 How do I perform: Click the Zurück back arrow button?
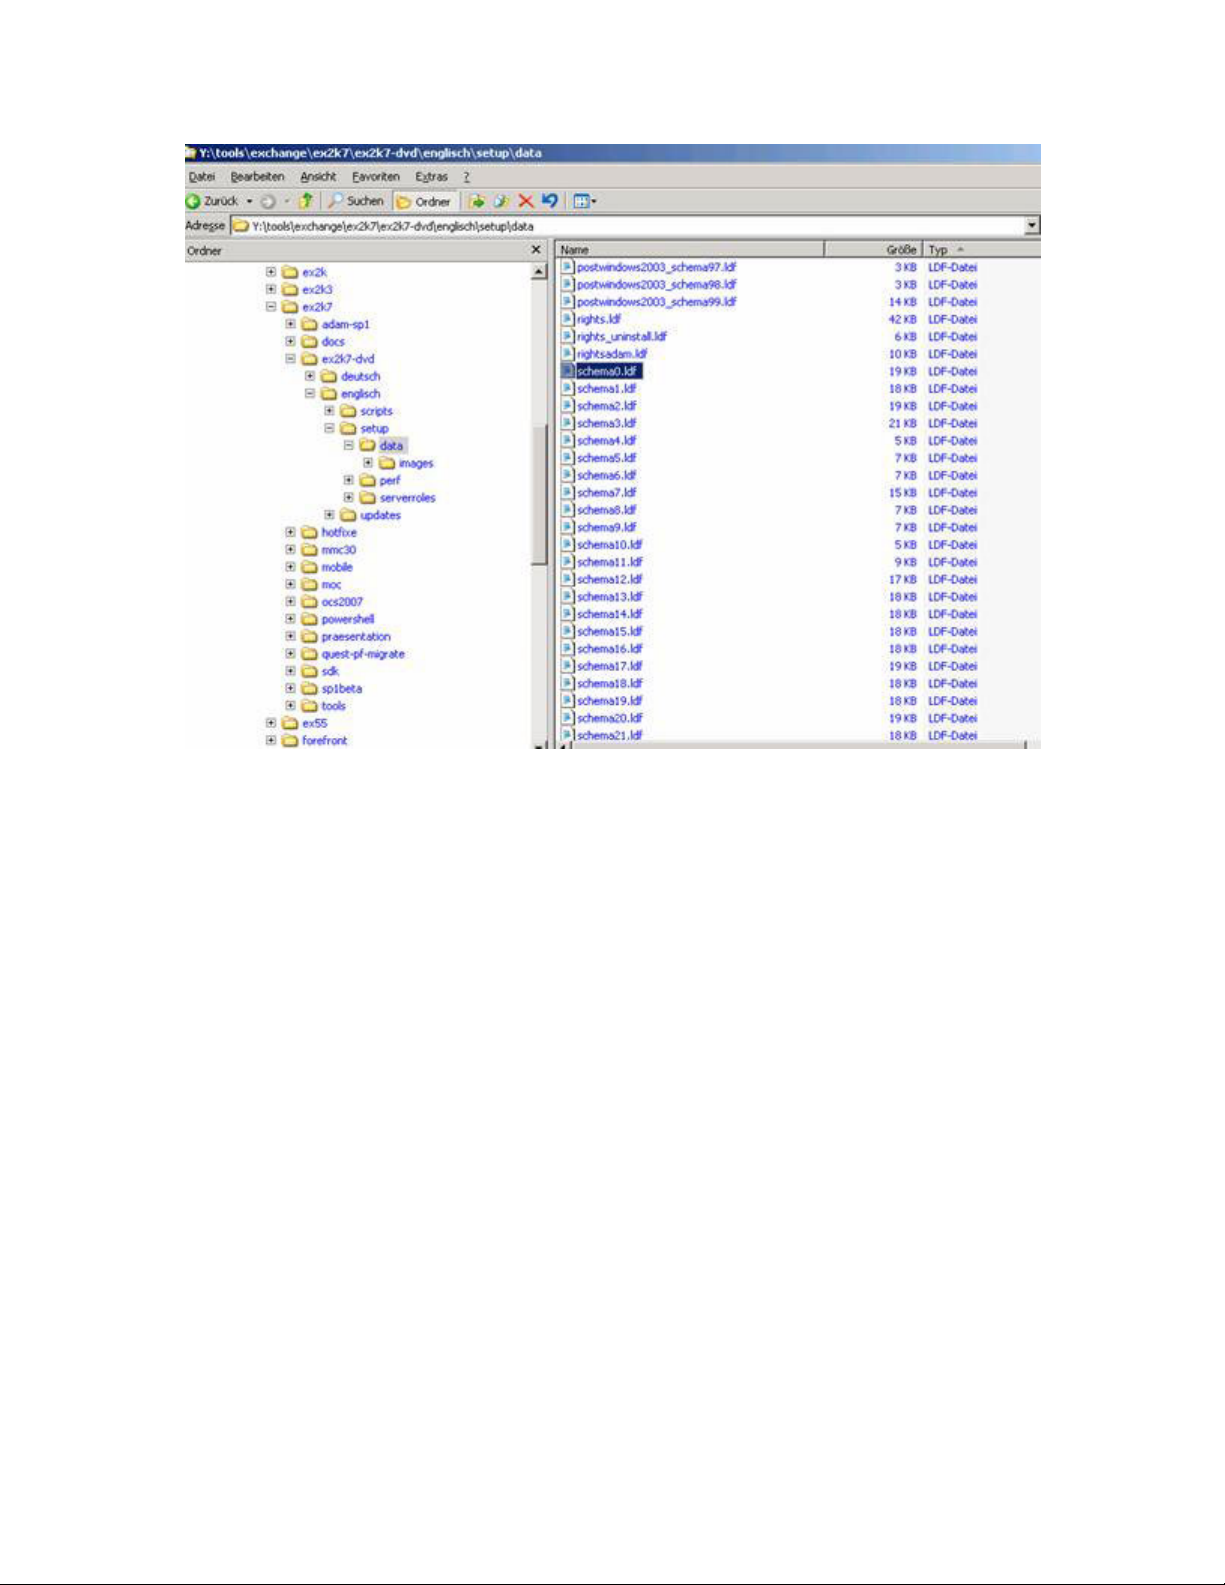194,201
